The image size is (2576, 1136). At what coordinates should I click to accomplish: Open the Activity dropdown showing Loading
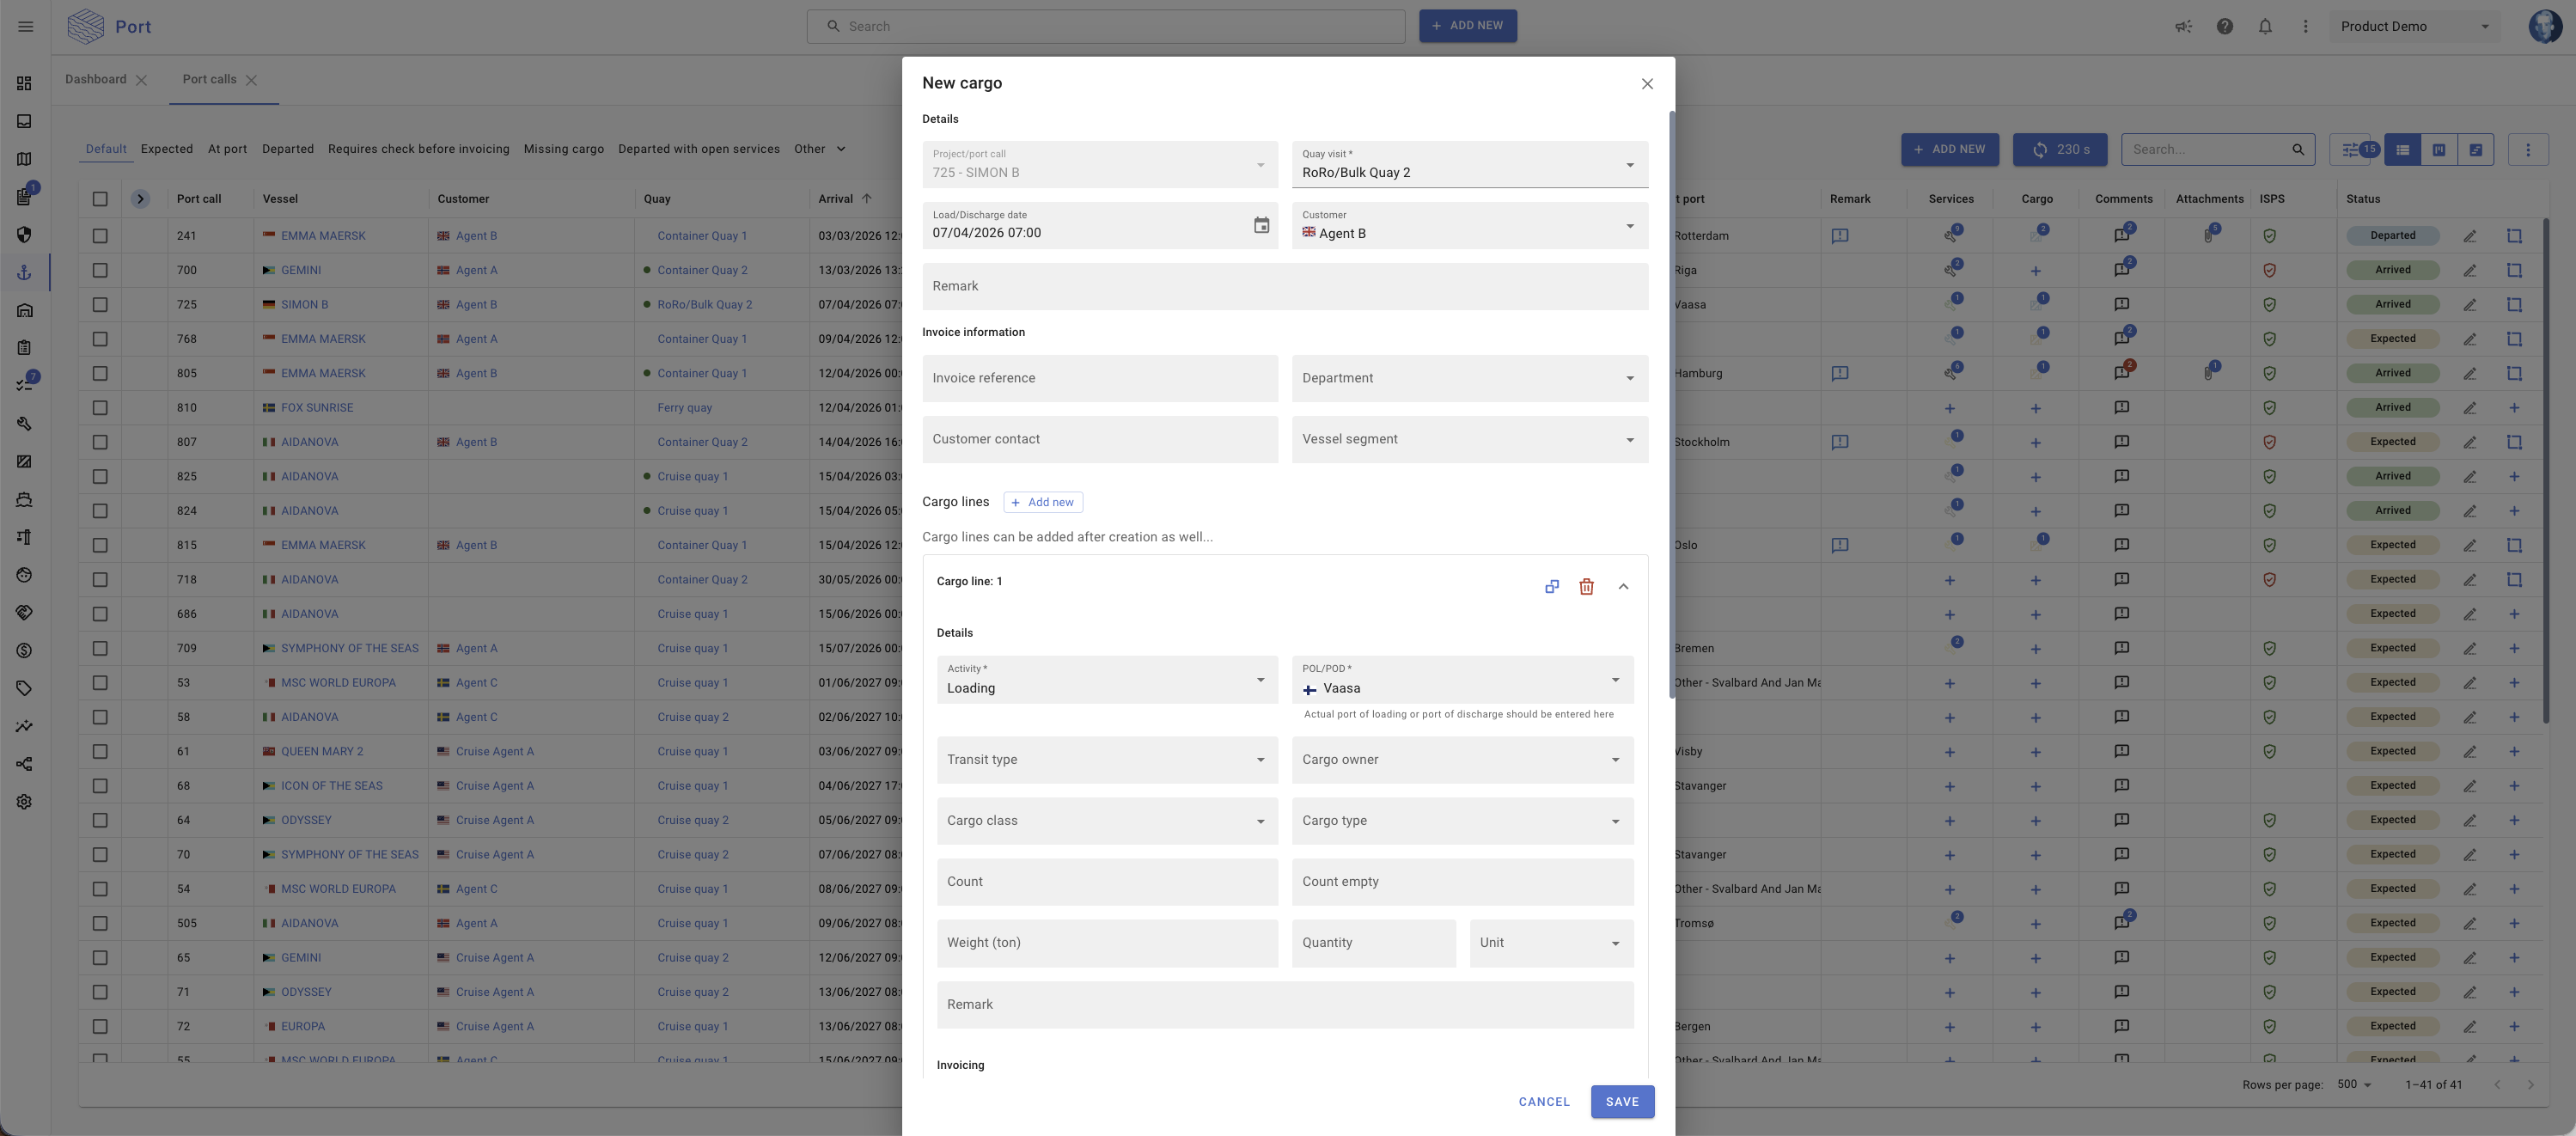pos(1107,680)
